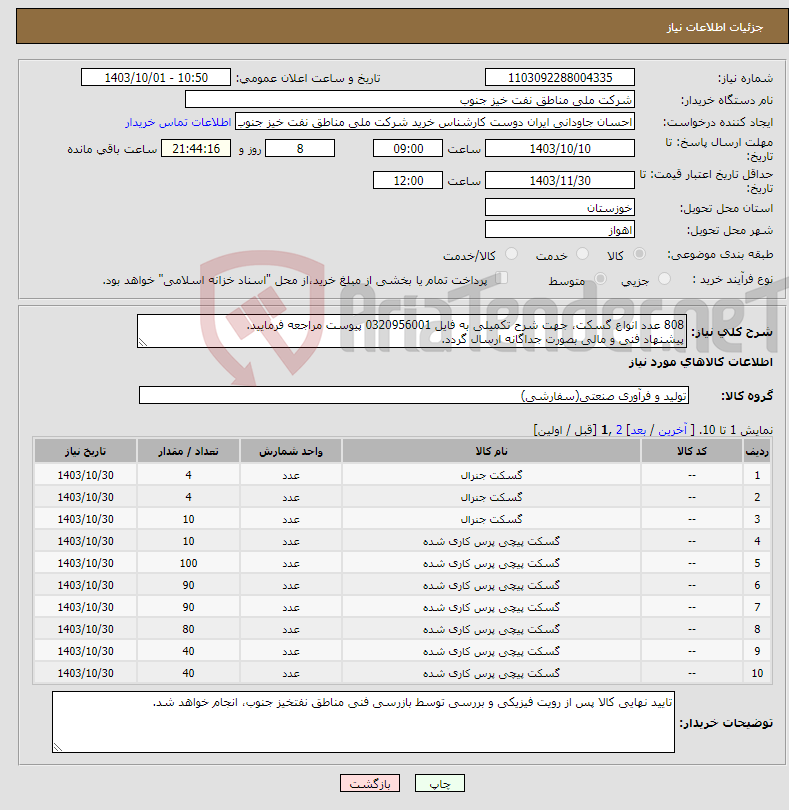This screenshot has height=810, width=789.
Task: Select گسکت جنرال in row 2
Action: pos(491,497)
